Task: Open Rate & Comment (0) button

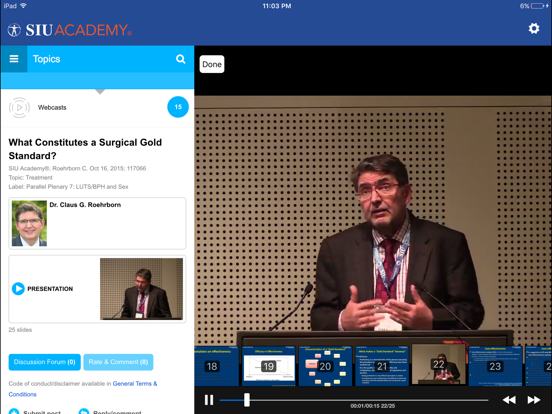Action: coord(118,362)
